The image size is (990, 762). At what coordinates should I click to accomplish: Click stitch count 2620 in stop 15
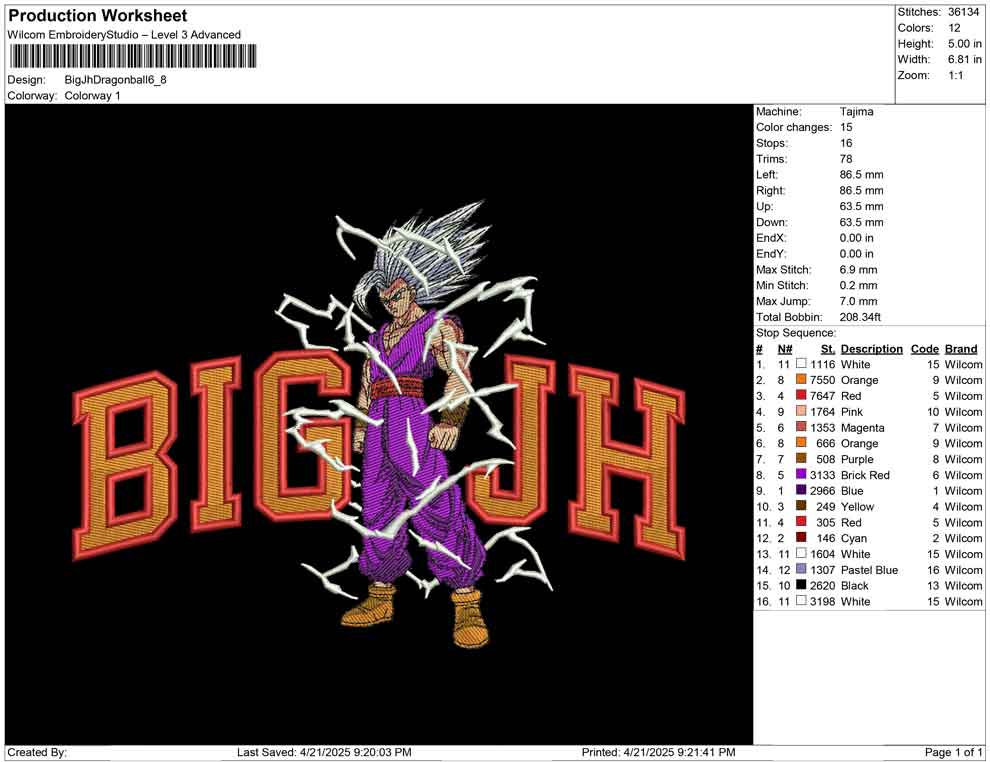823,585
